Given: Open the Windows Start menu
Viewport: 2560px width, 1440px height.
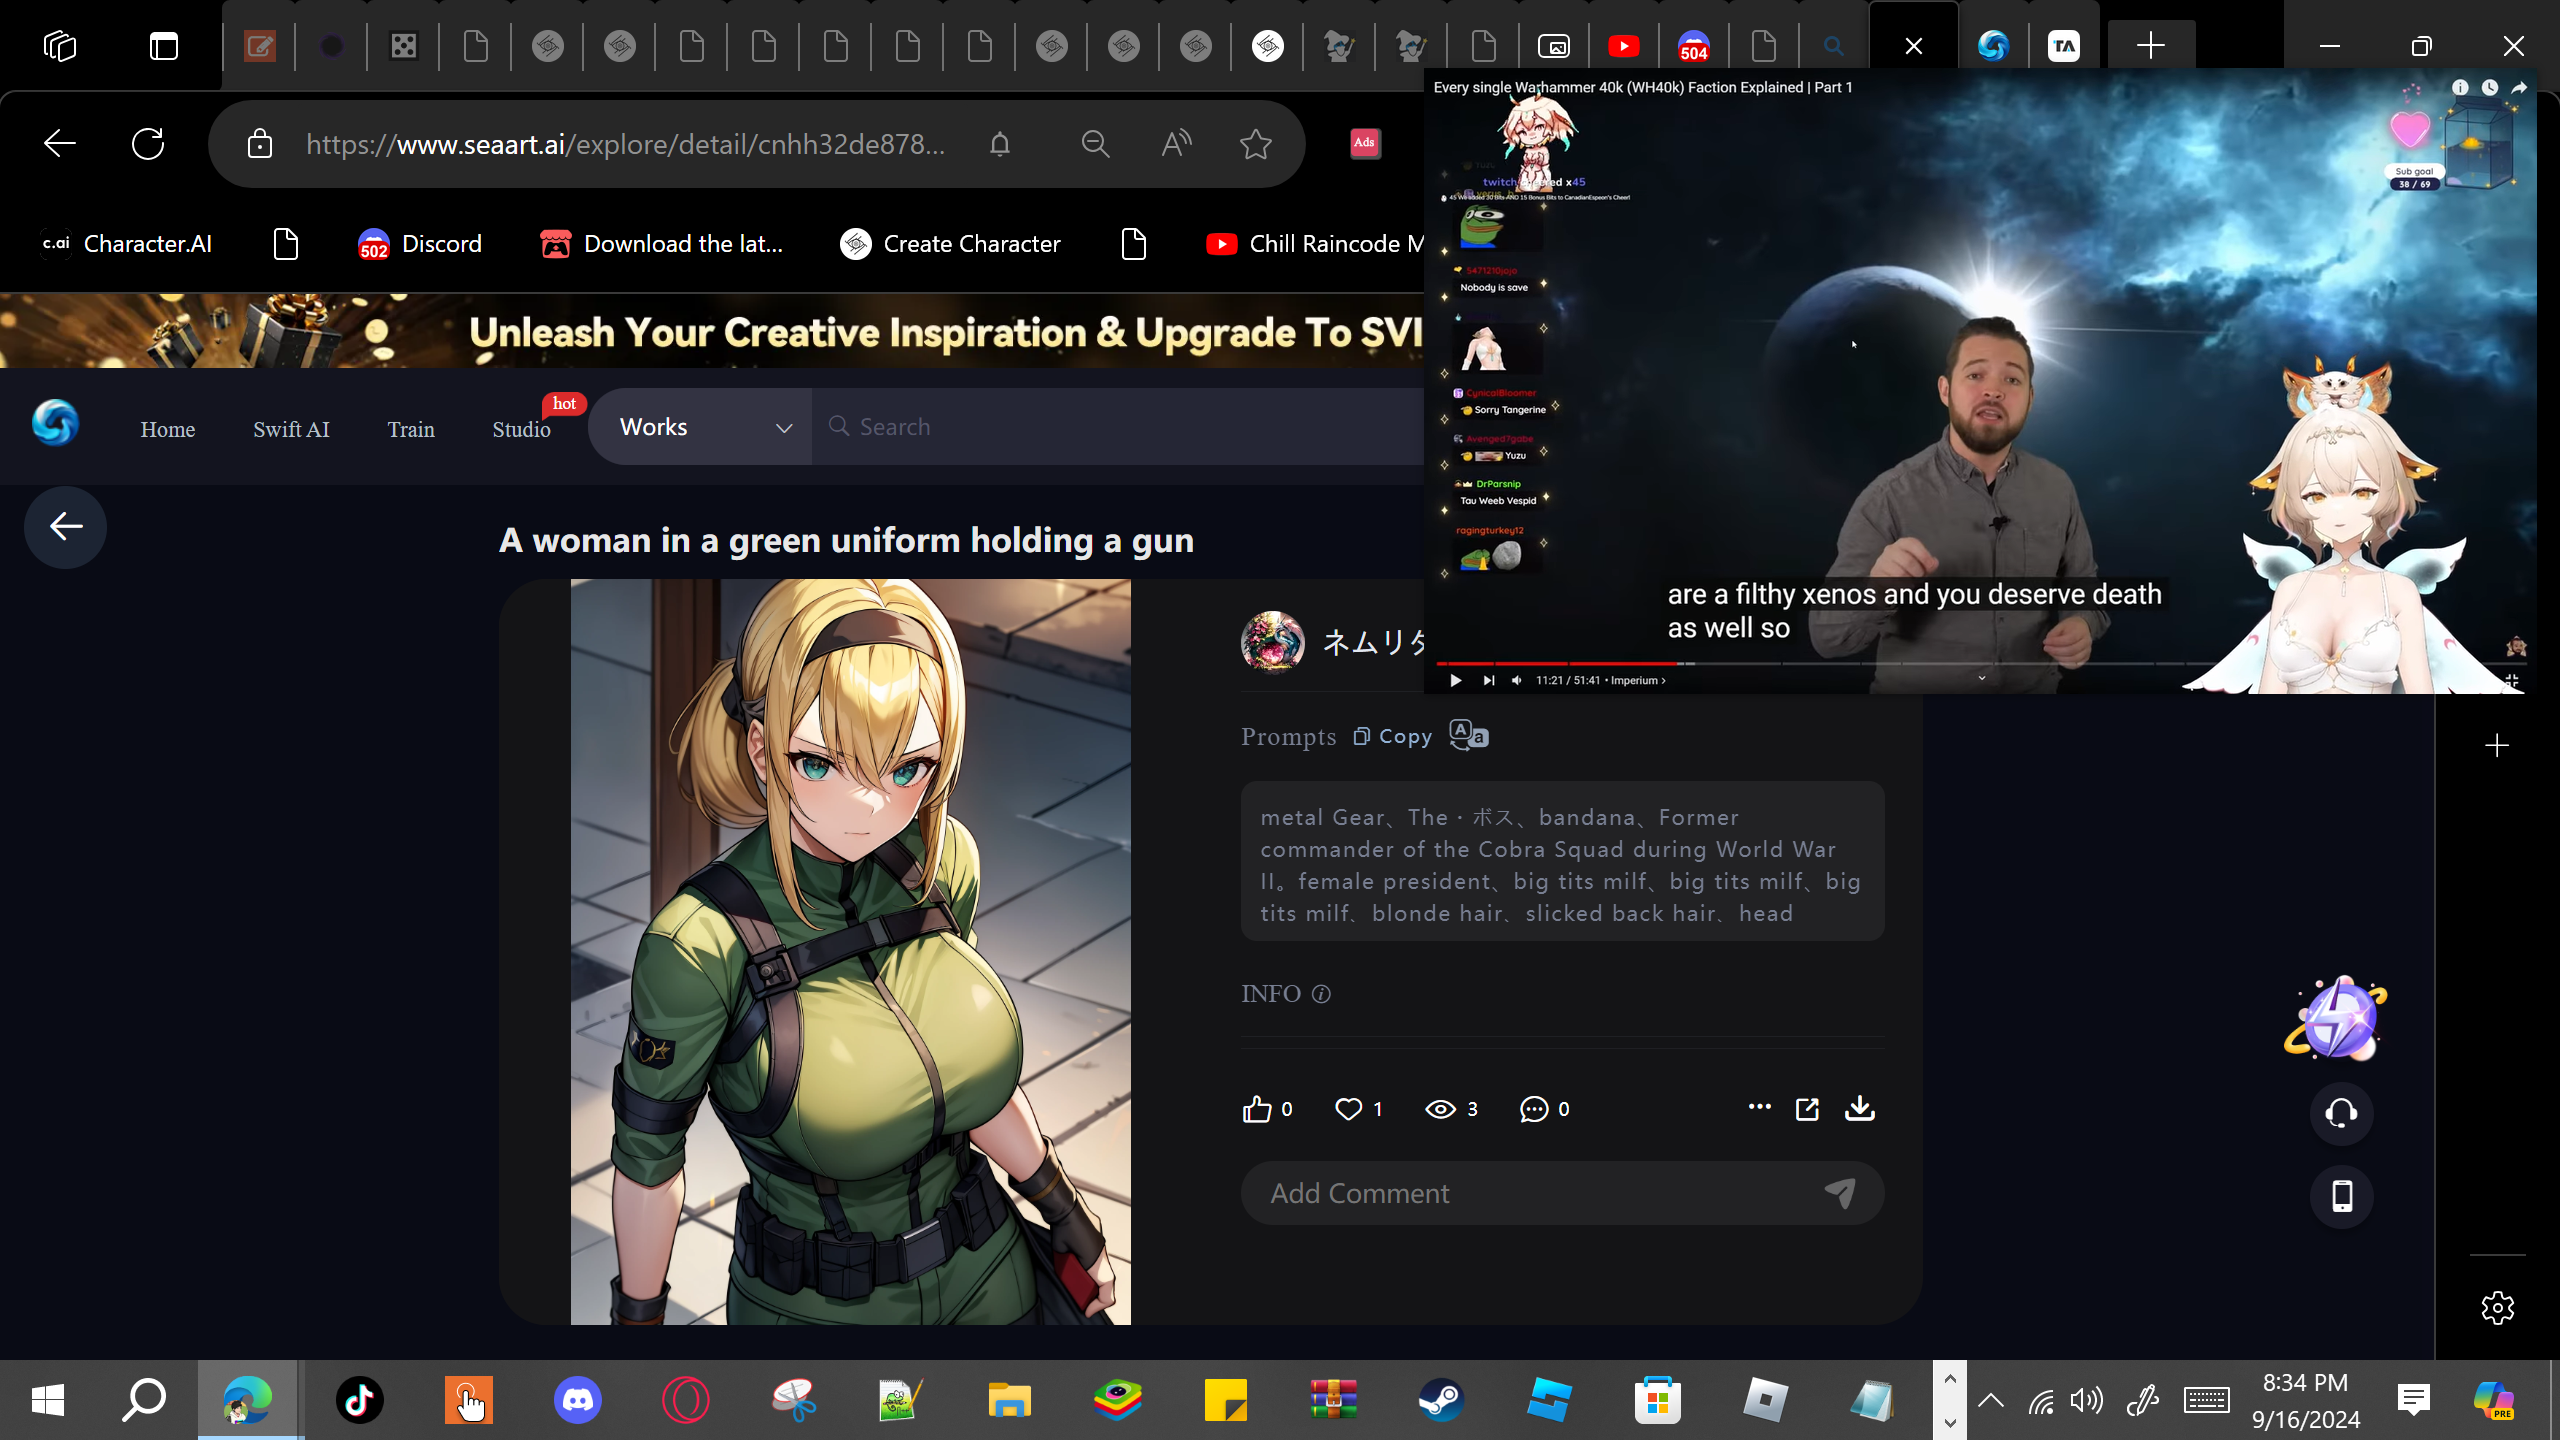Looking at the screenshot, I should pyautogui.click(x=48, y=1400).
